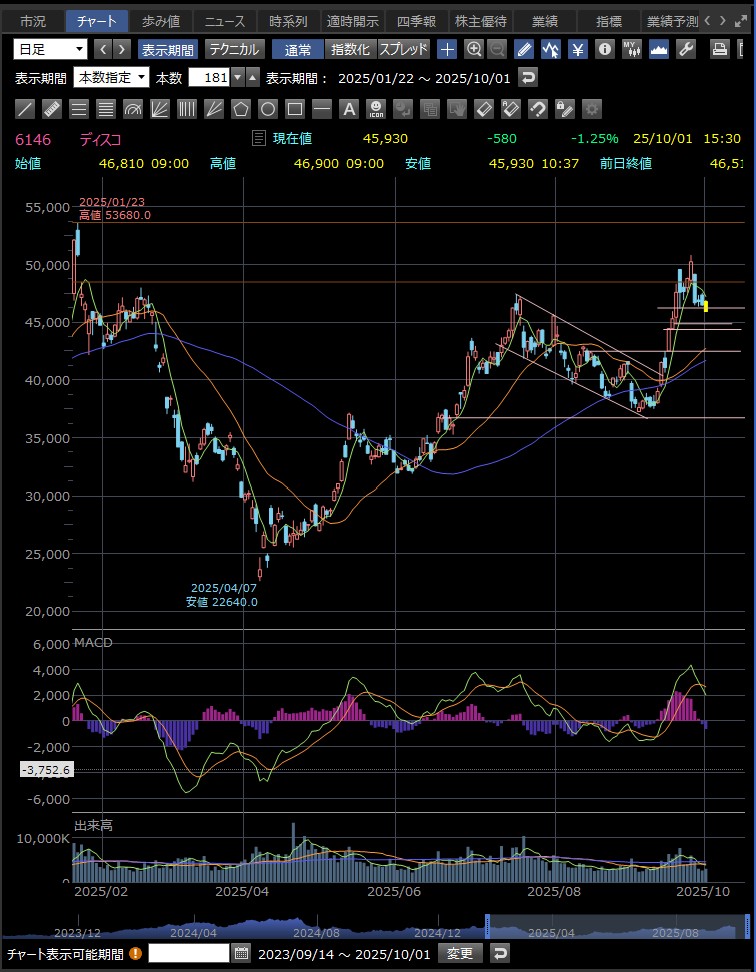Enable 指数化 display mode
The image size is (756, 972).
tap(350, 49)
